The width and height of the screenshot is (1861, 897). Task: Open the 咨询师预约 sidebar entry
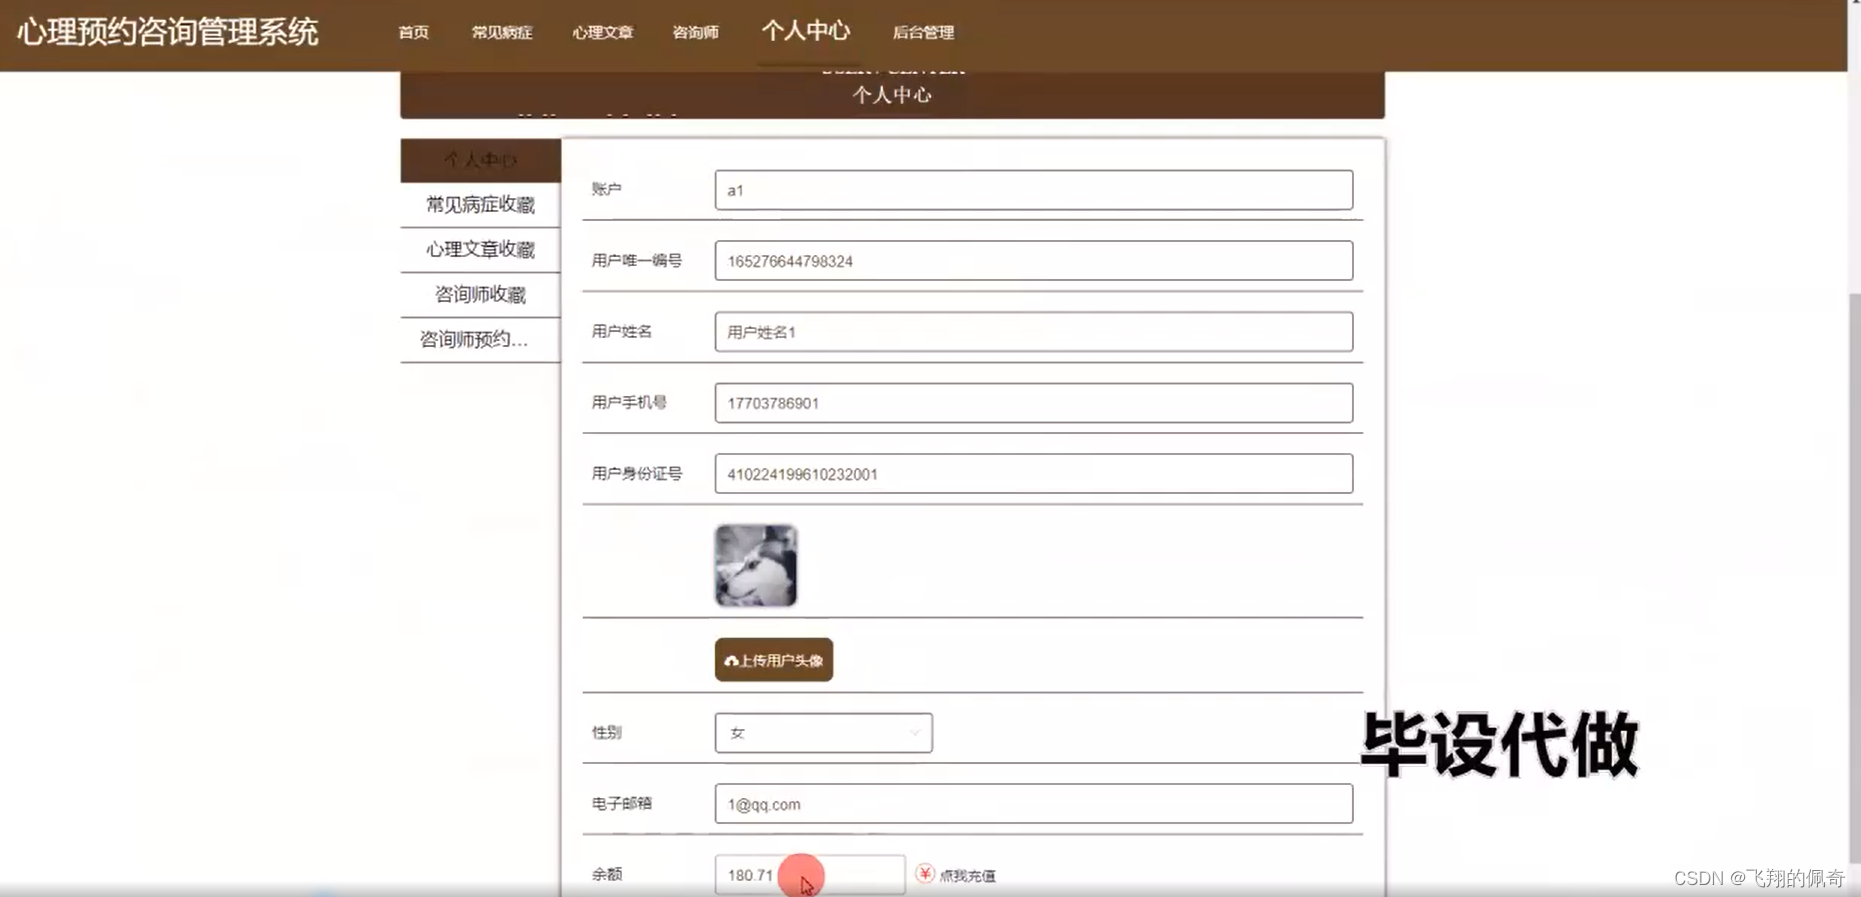[480, 340]
